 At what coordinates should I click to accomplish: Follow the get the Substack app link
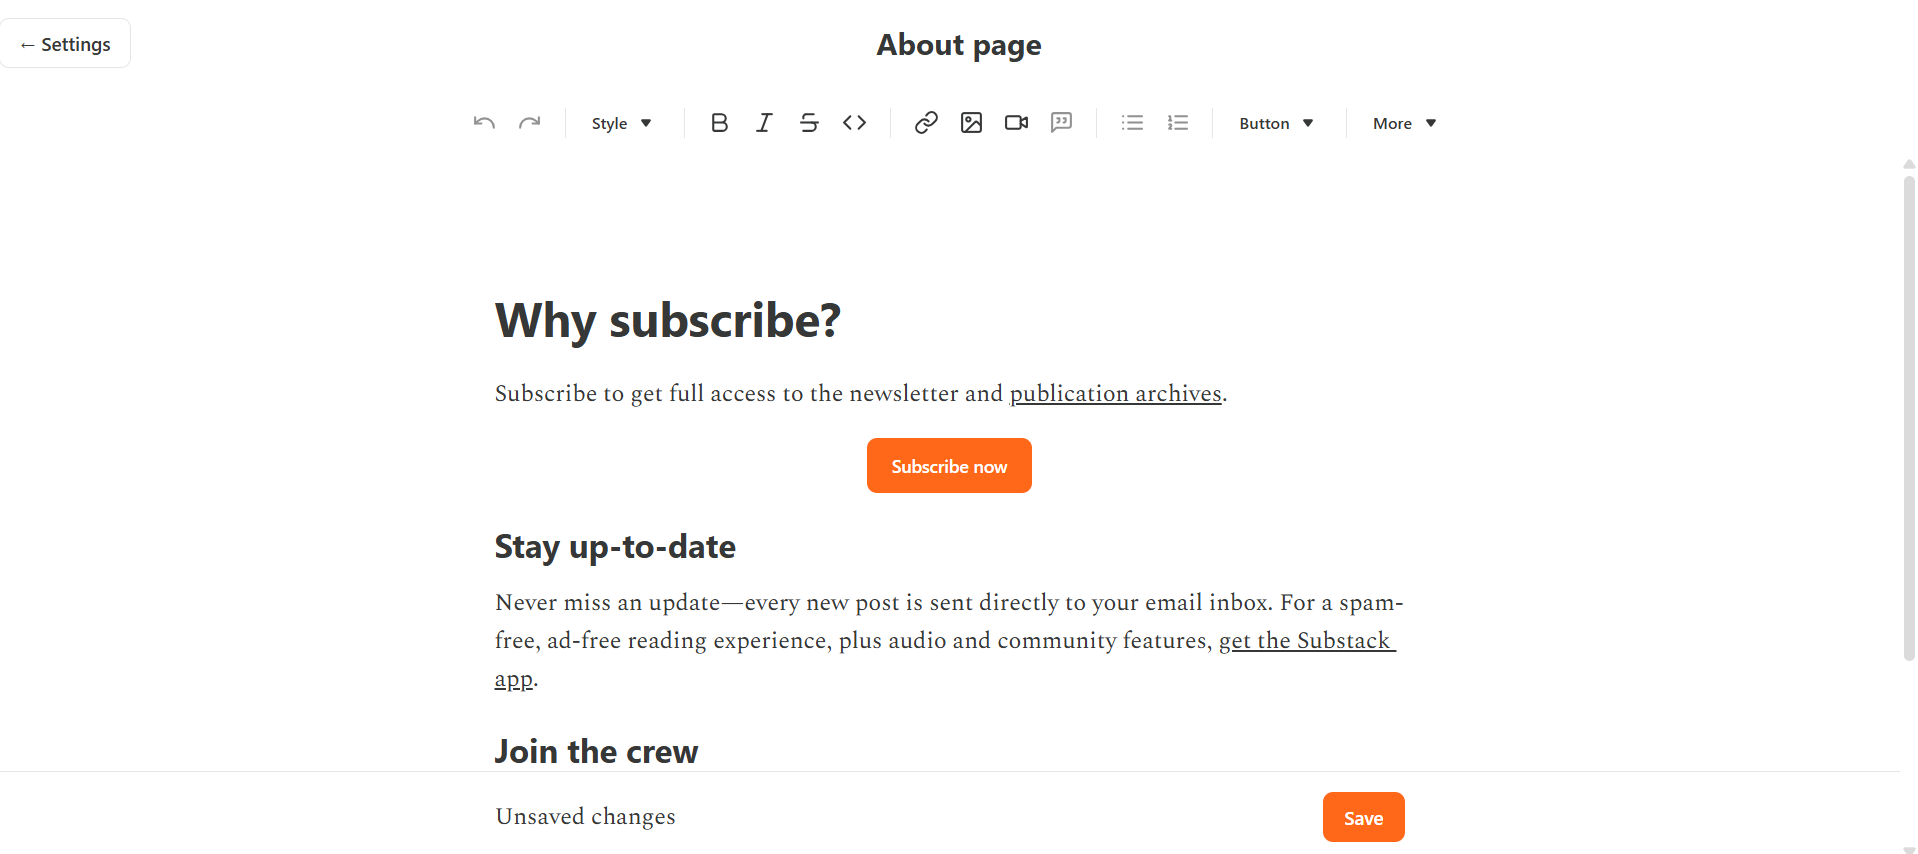coord(1307,640)
